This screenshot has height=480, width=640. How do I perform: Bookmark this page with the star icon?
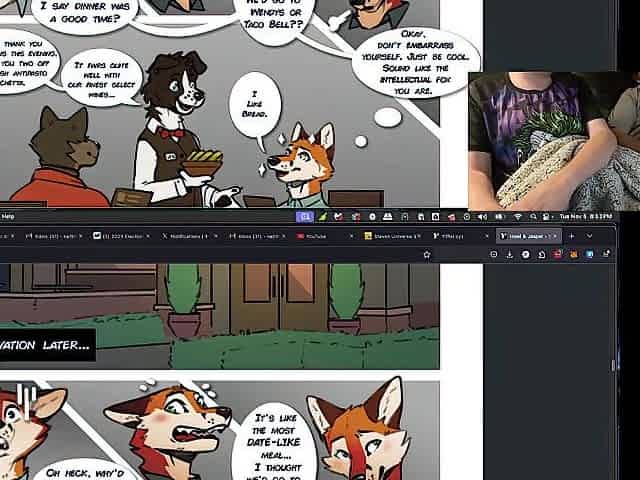[x=427, y=255]
